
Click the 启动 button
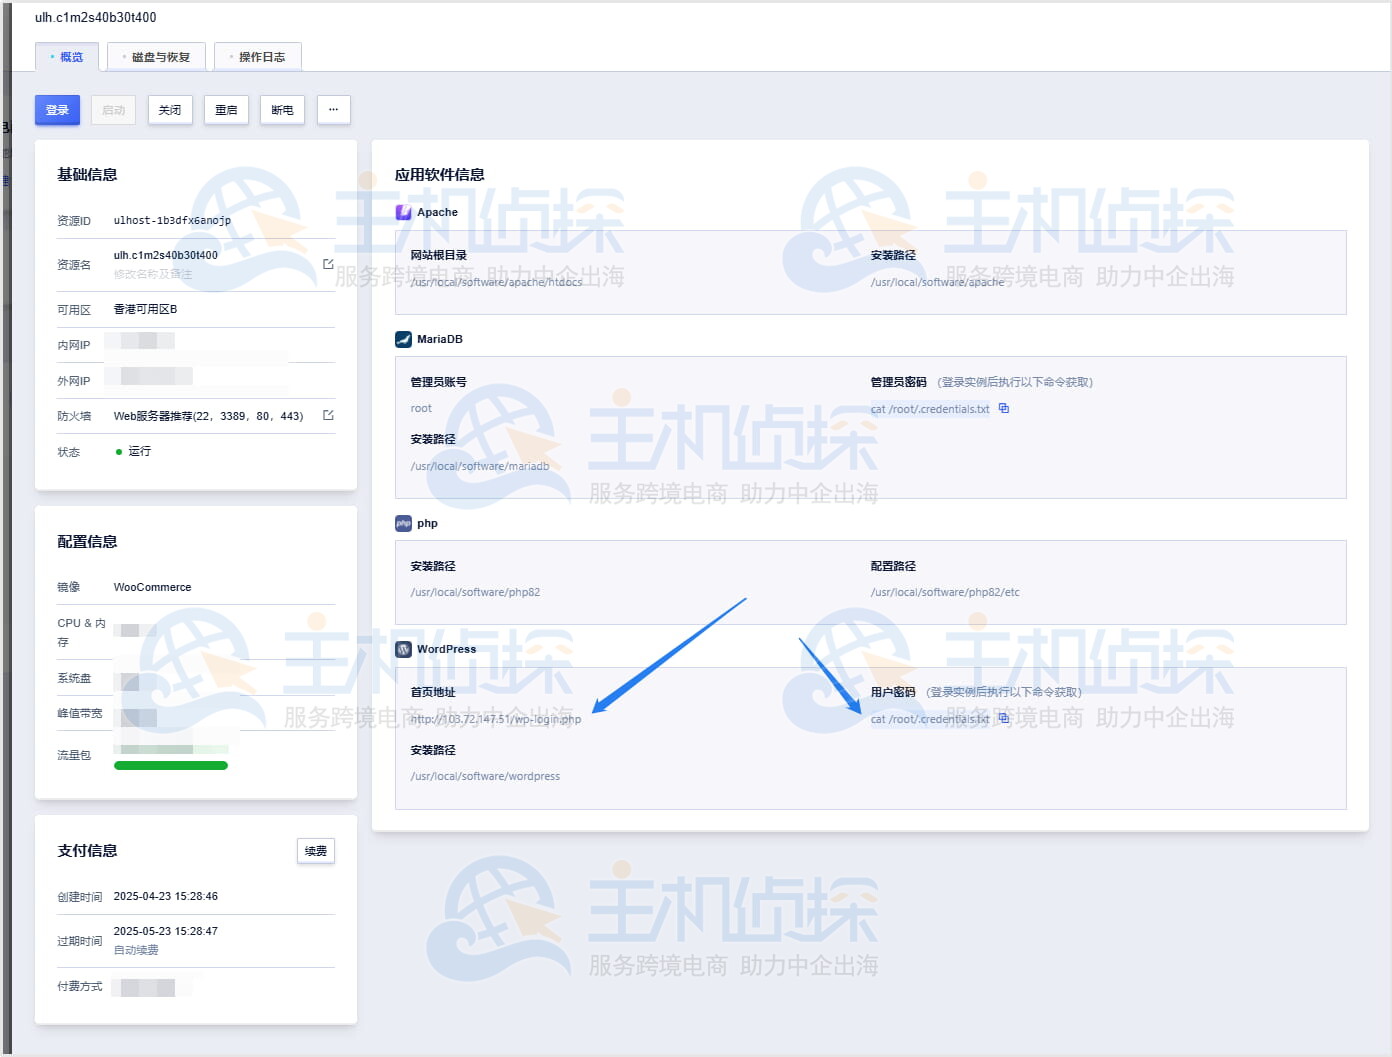tap(114, 110)
